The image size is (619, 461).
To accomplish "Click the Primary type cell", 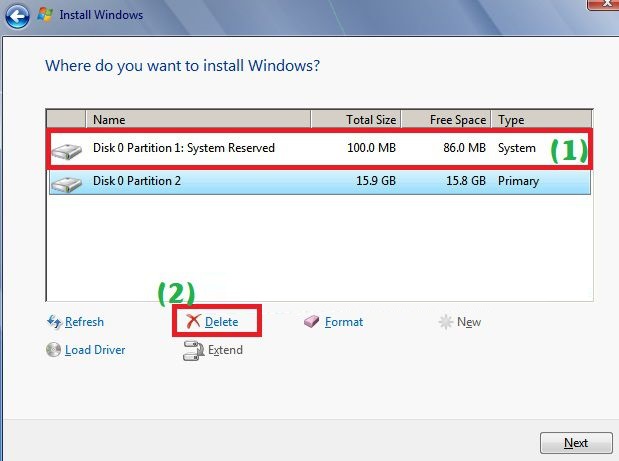I will pos(518,181).
